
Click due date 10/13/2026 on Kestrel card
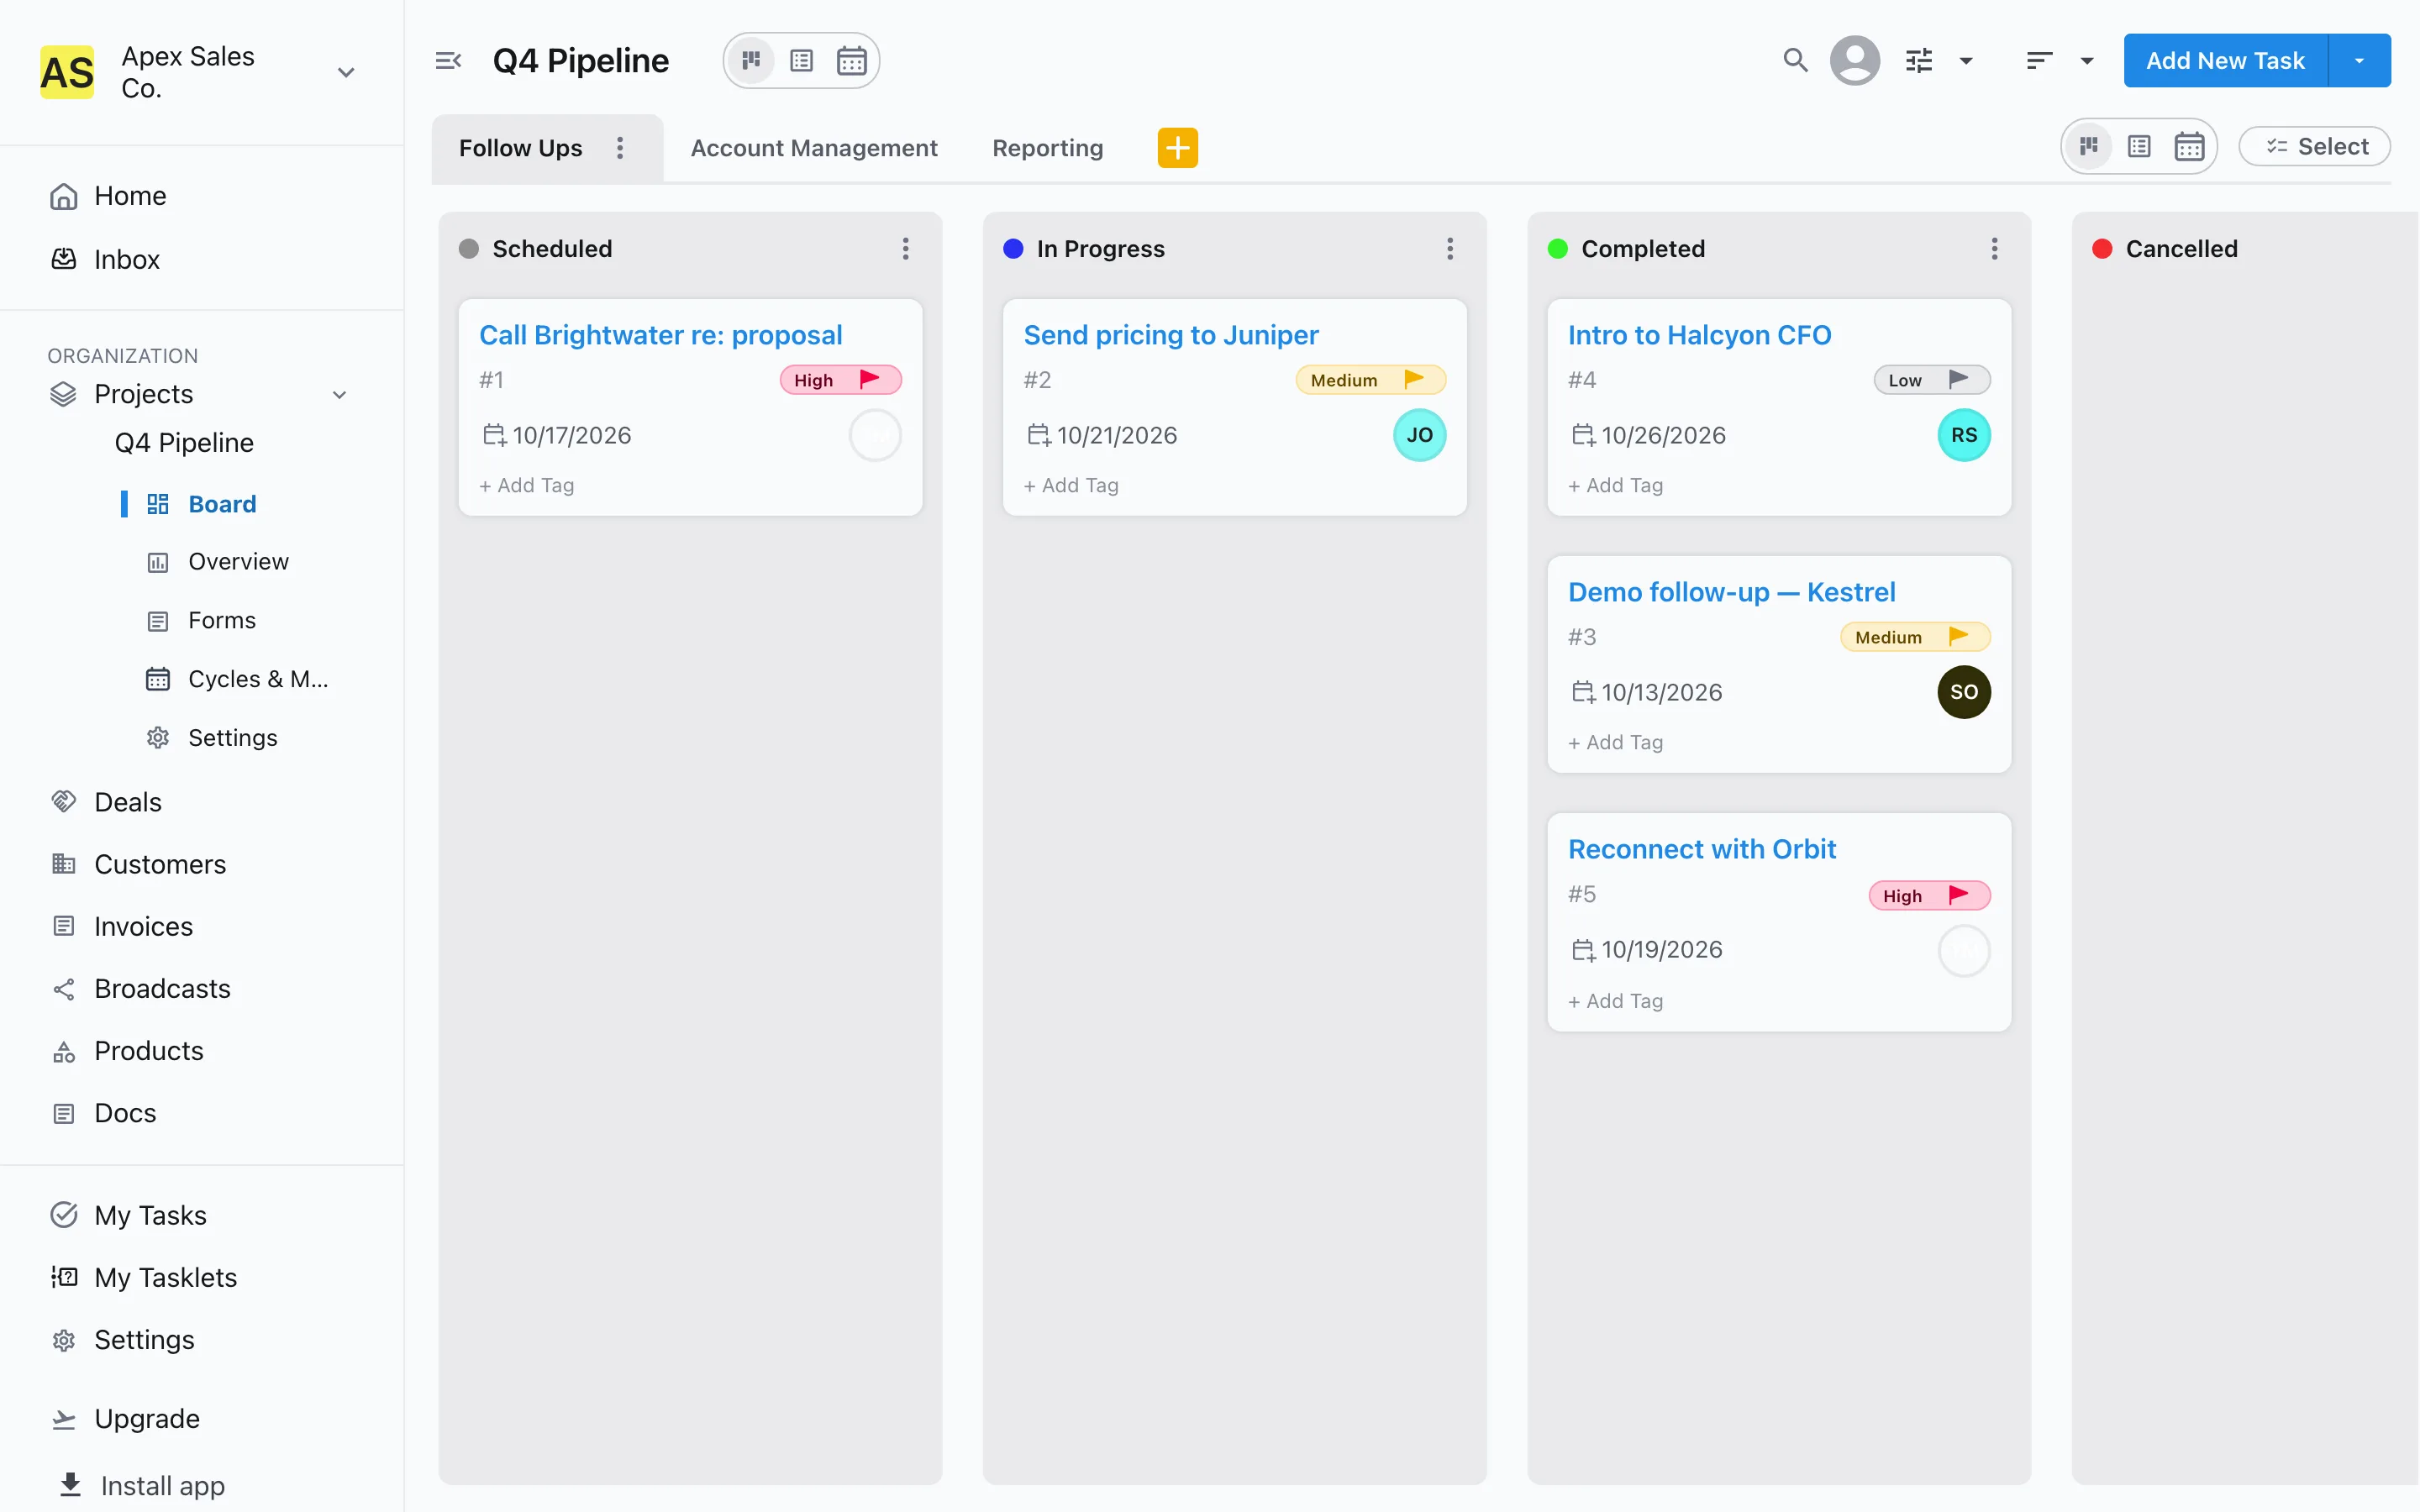click(x=1661, y=692)
